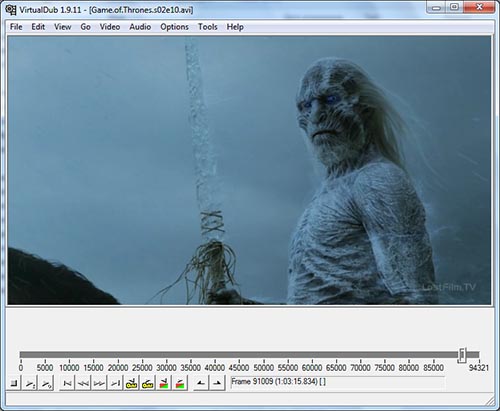Jump to the start of the video
500x411 pixels.
click(x=67, y=383)
